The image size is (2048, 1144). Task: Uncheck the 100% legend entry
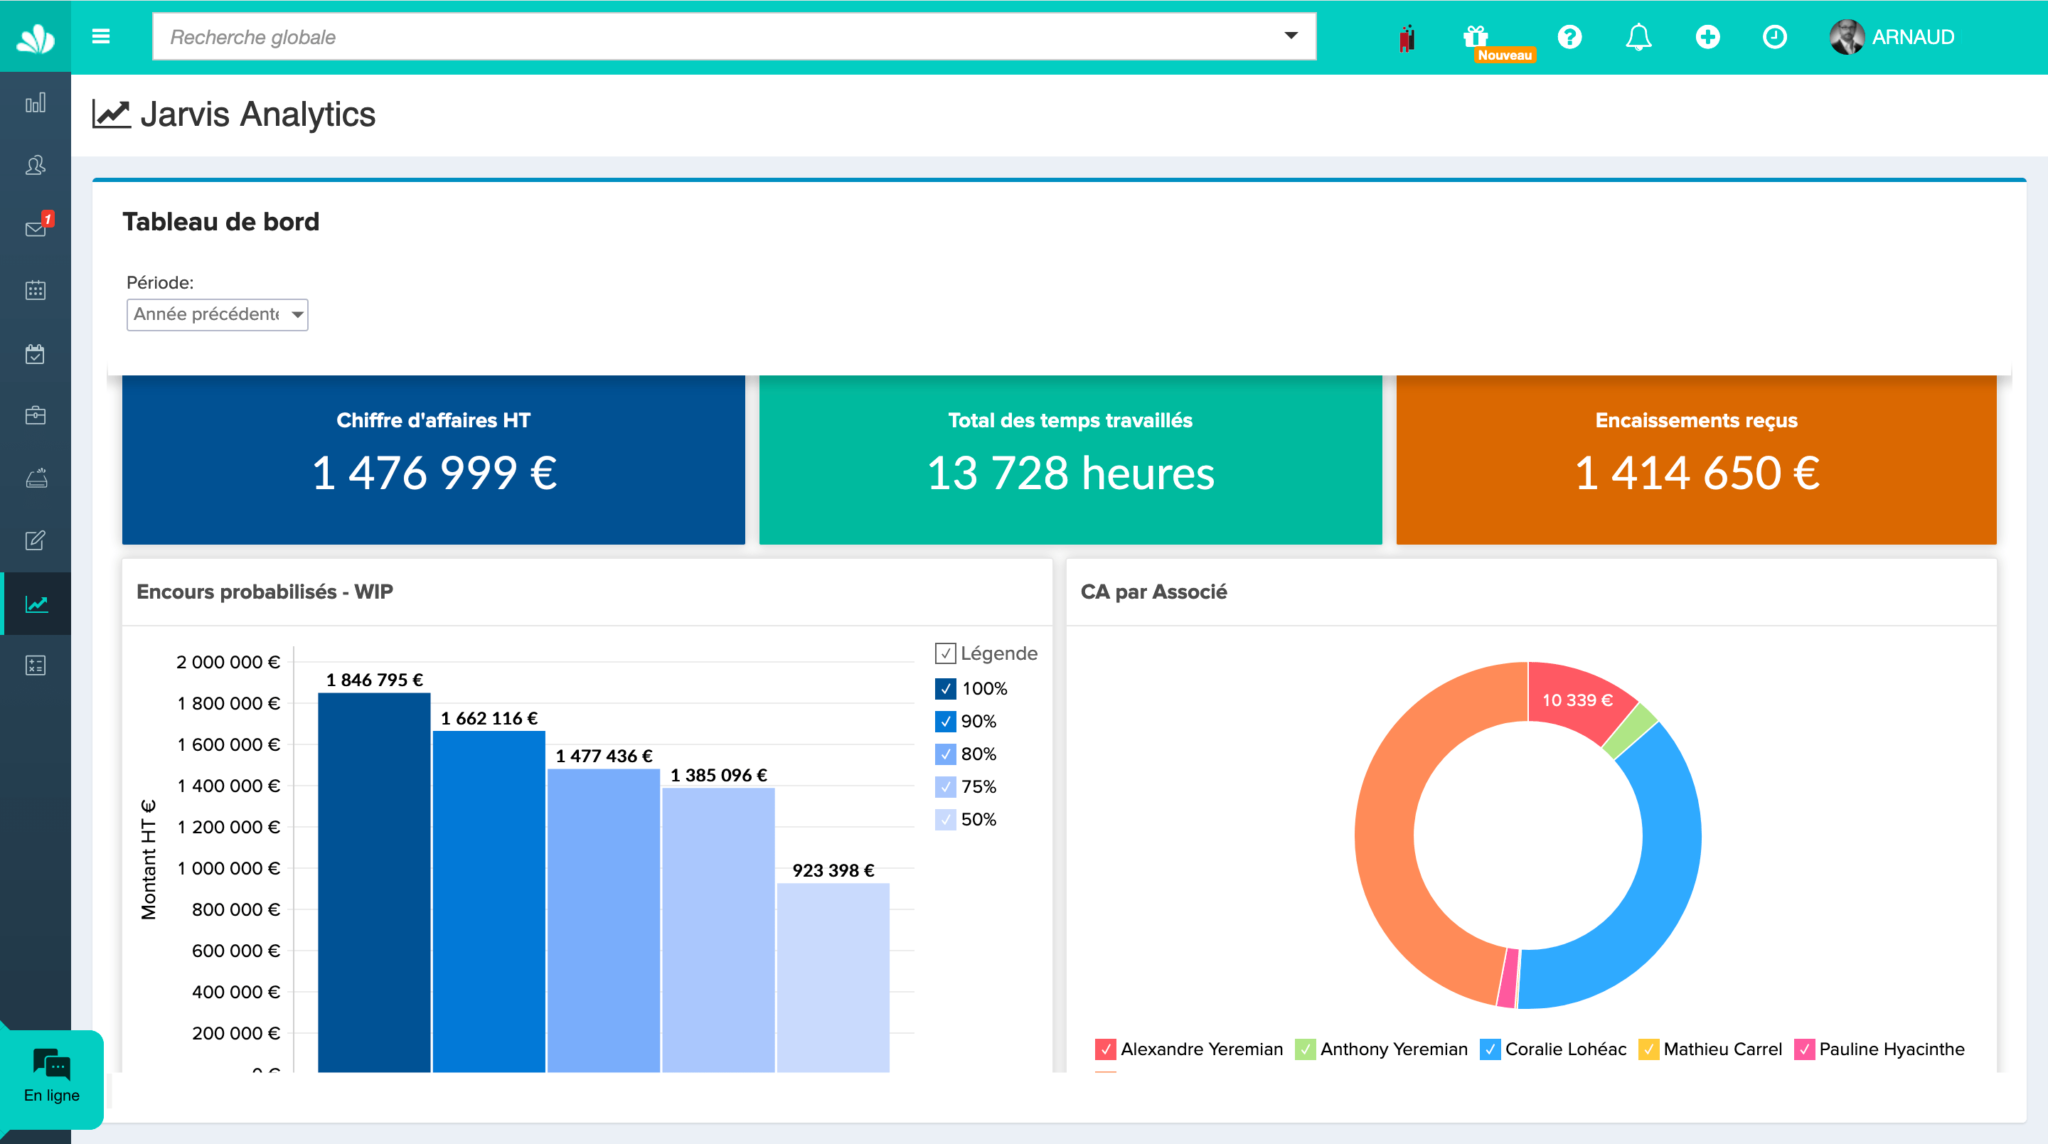pos(944,688)
